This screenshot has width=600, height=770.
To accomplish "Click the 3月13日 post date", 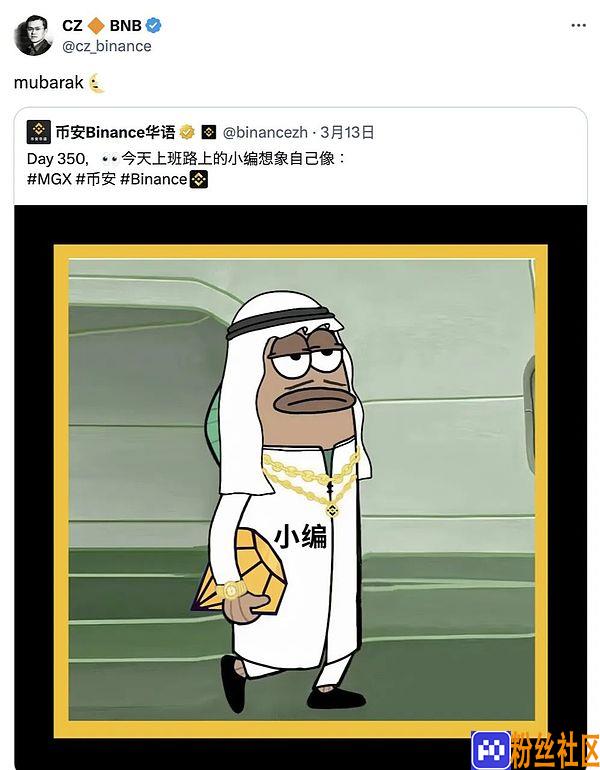I will 347,133.
